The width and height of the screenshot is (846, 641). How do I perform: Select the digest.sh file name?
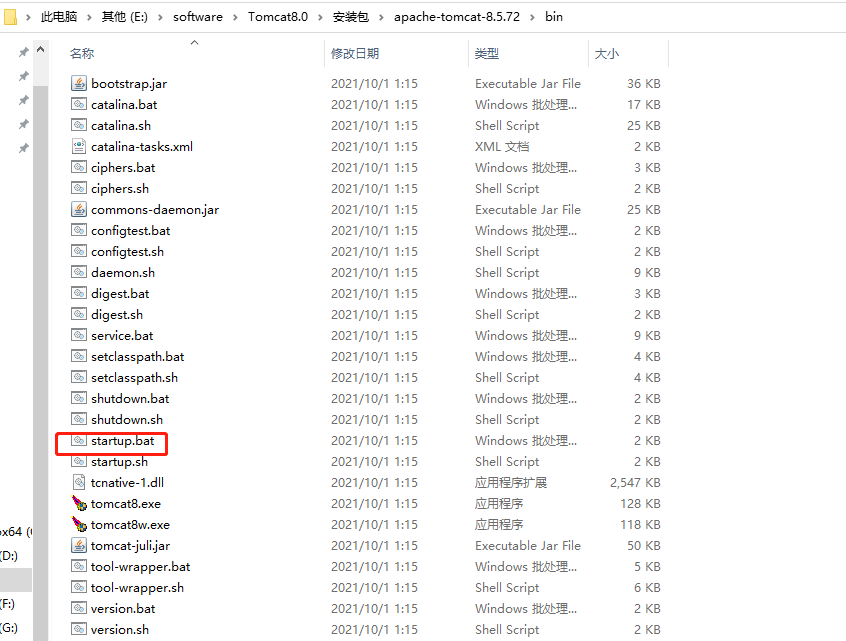117,315
